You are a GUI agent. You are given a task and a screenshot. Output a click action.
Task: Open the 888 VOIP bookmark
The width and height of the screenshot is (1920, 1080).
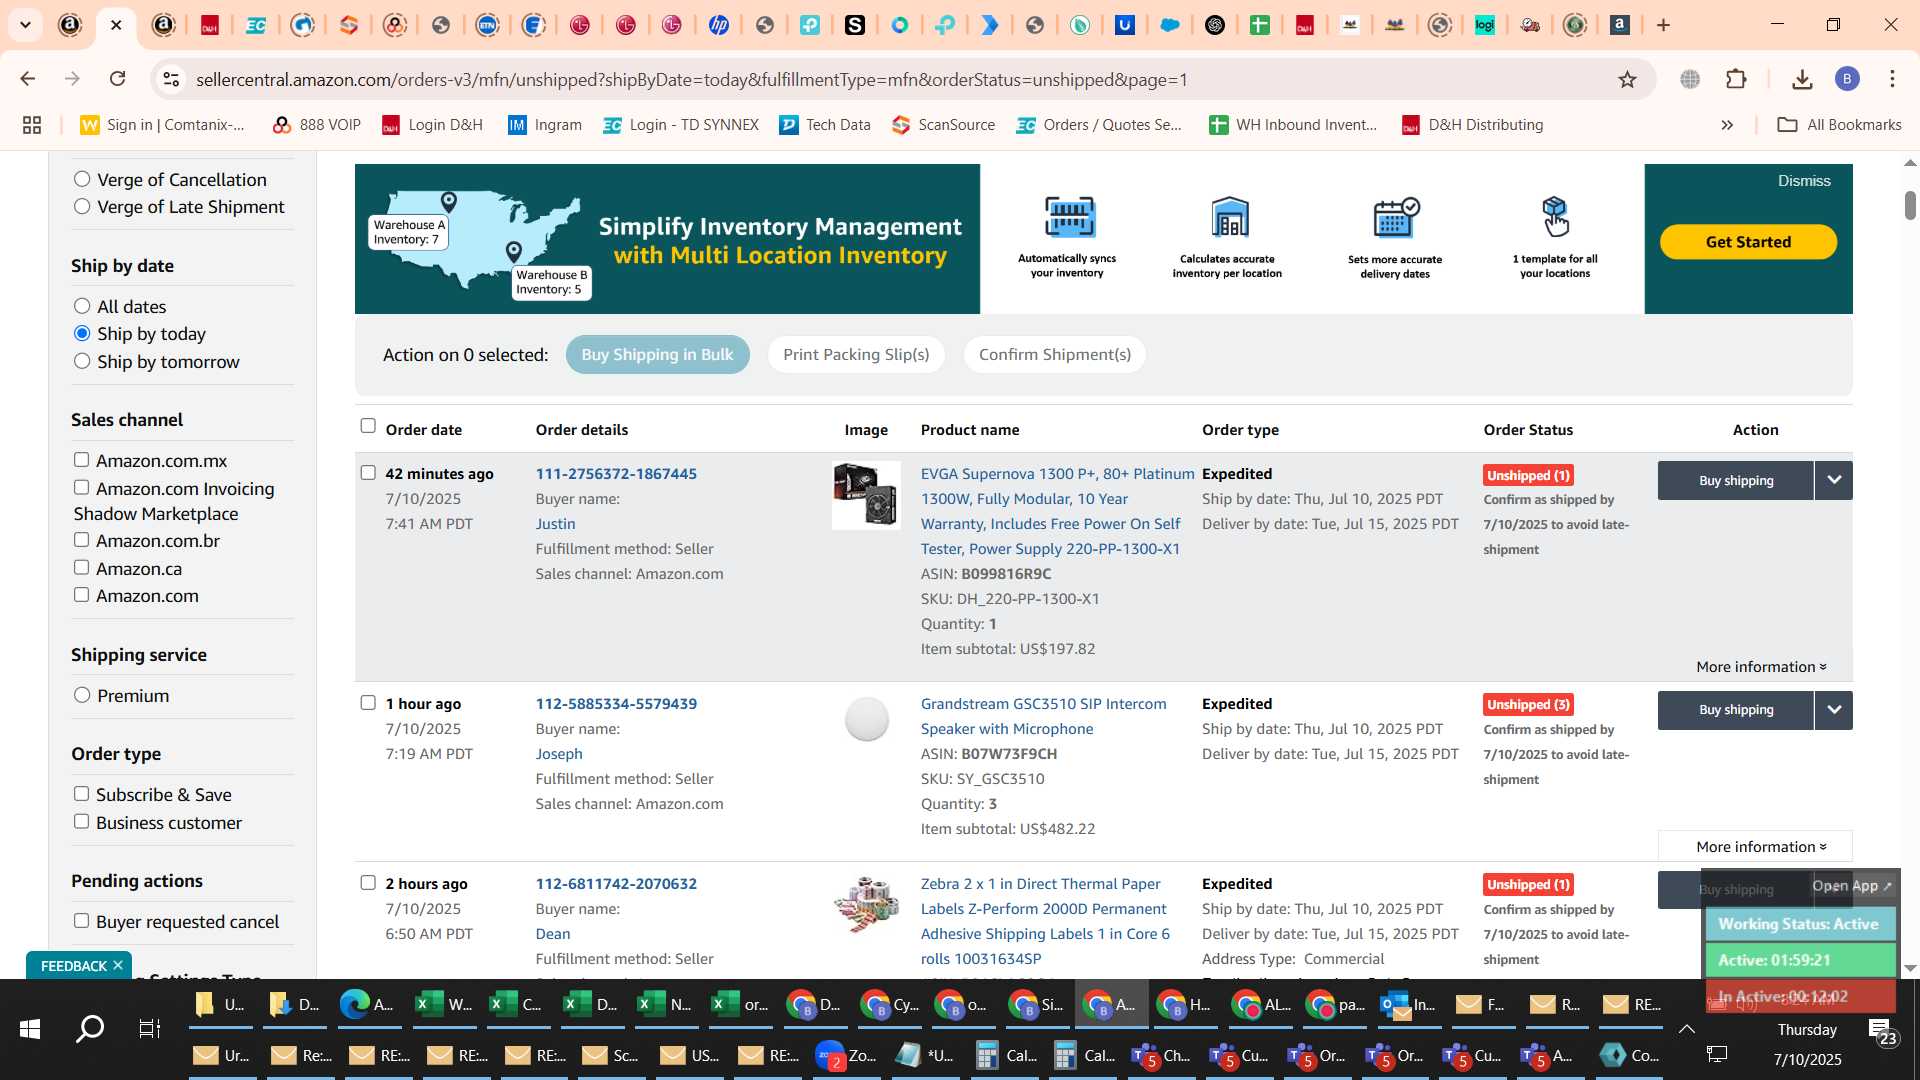316,125
